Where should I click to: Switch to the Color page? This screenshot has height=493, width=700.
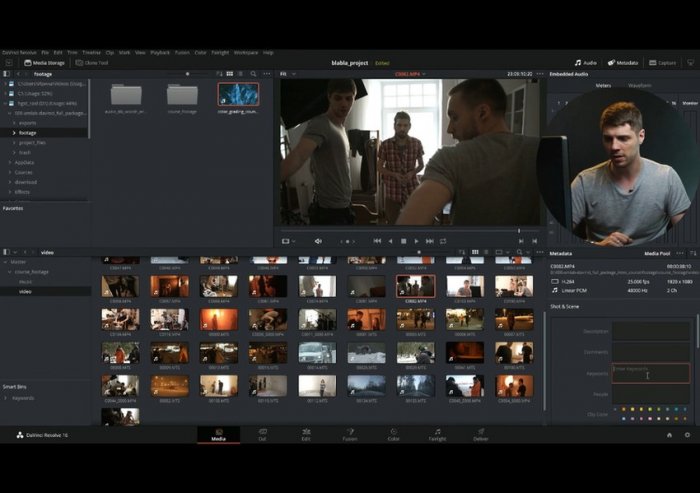point(393,436)
